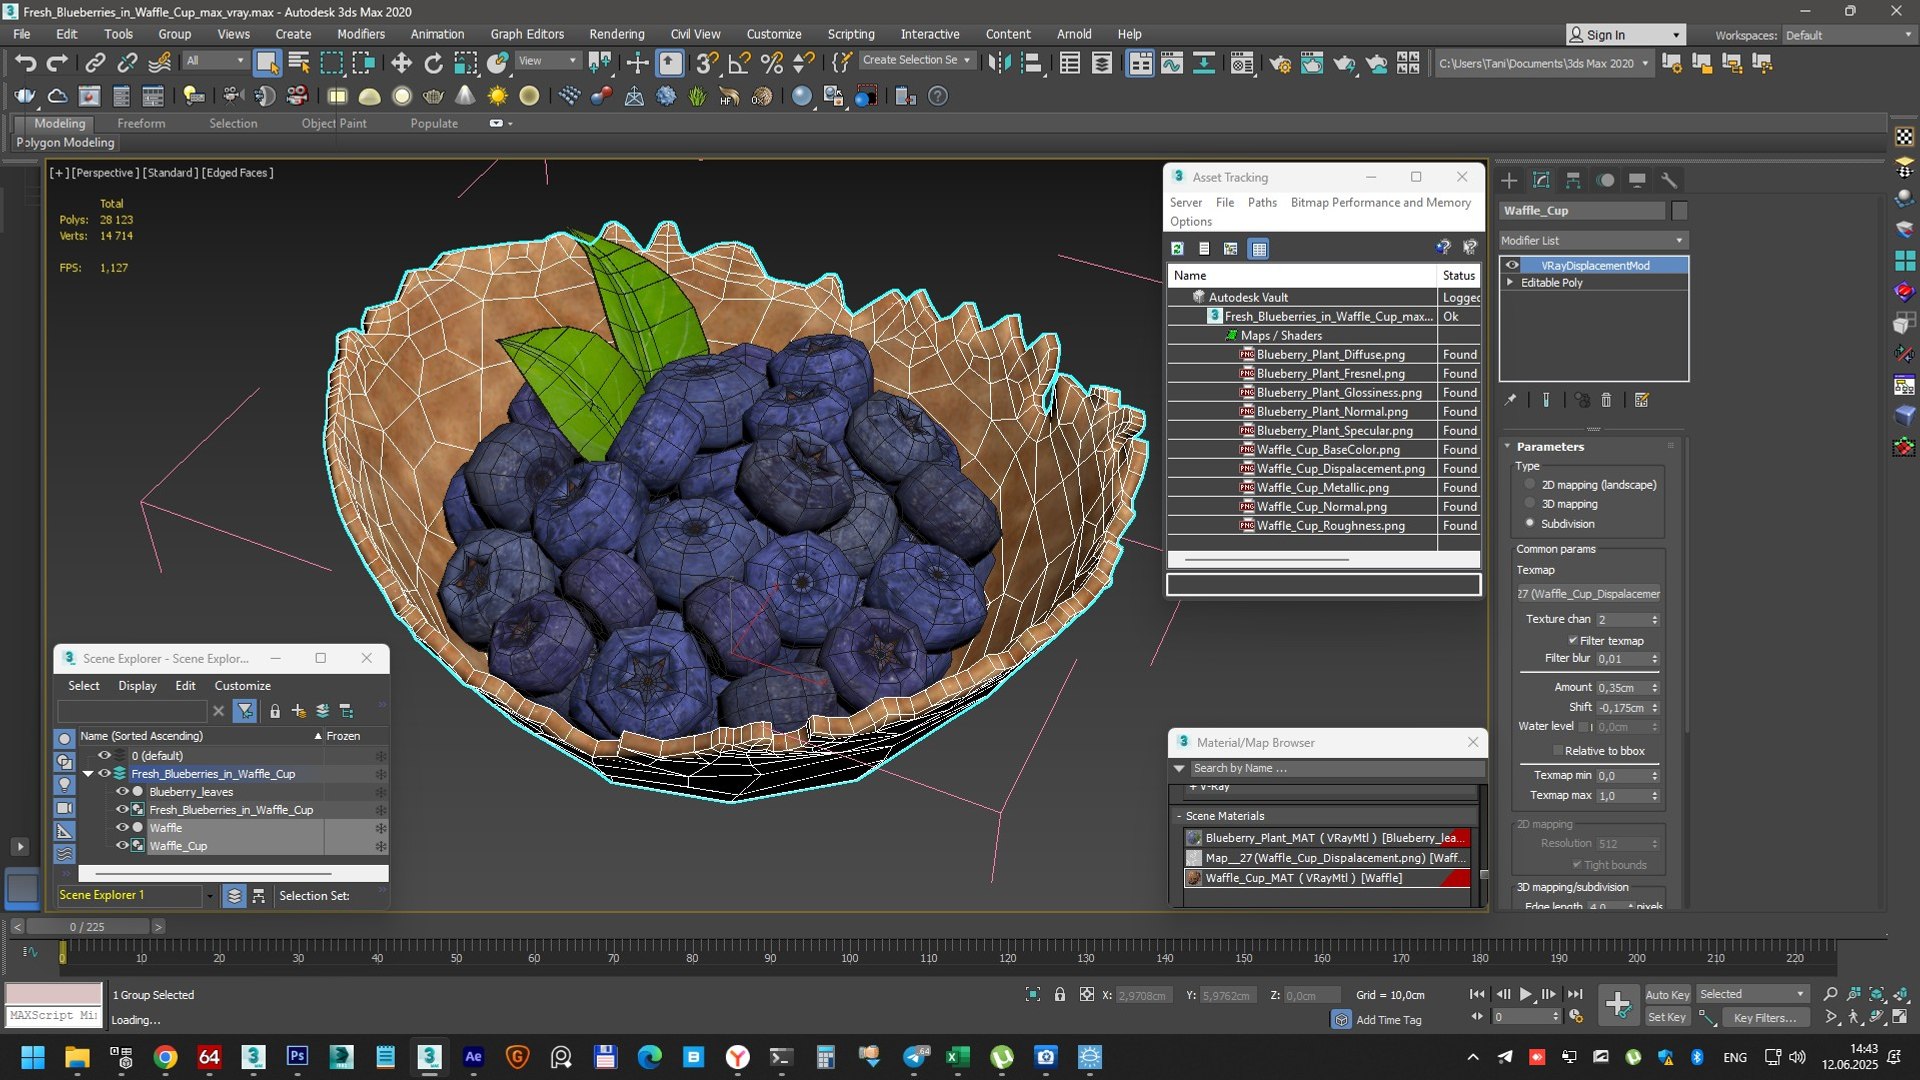Expand the Editable Poly modifier
The height and width of the screenshot is (1080, 1920).
coord(1510,283)
